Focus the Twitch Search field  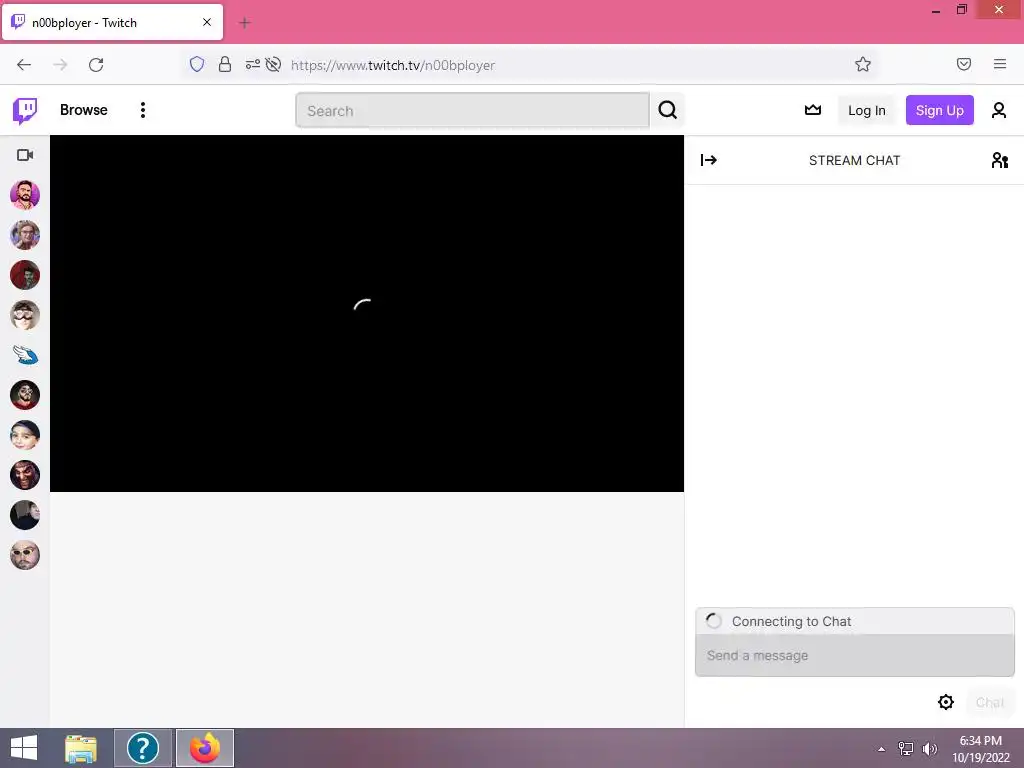click(472, 110)
